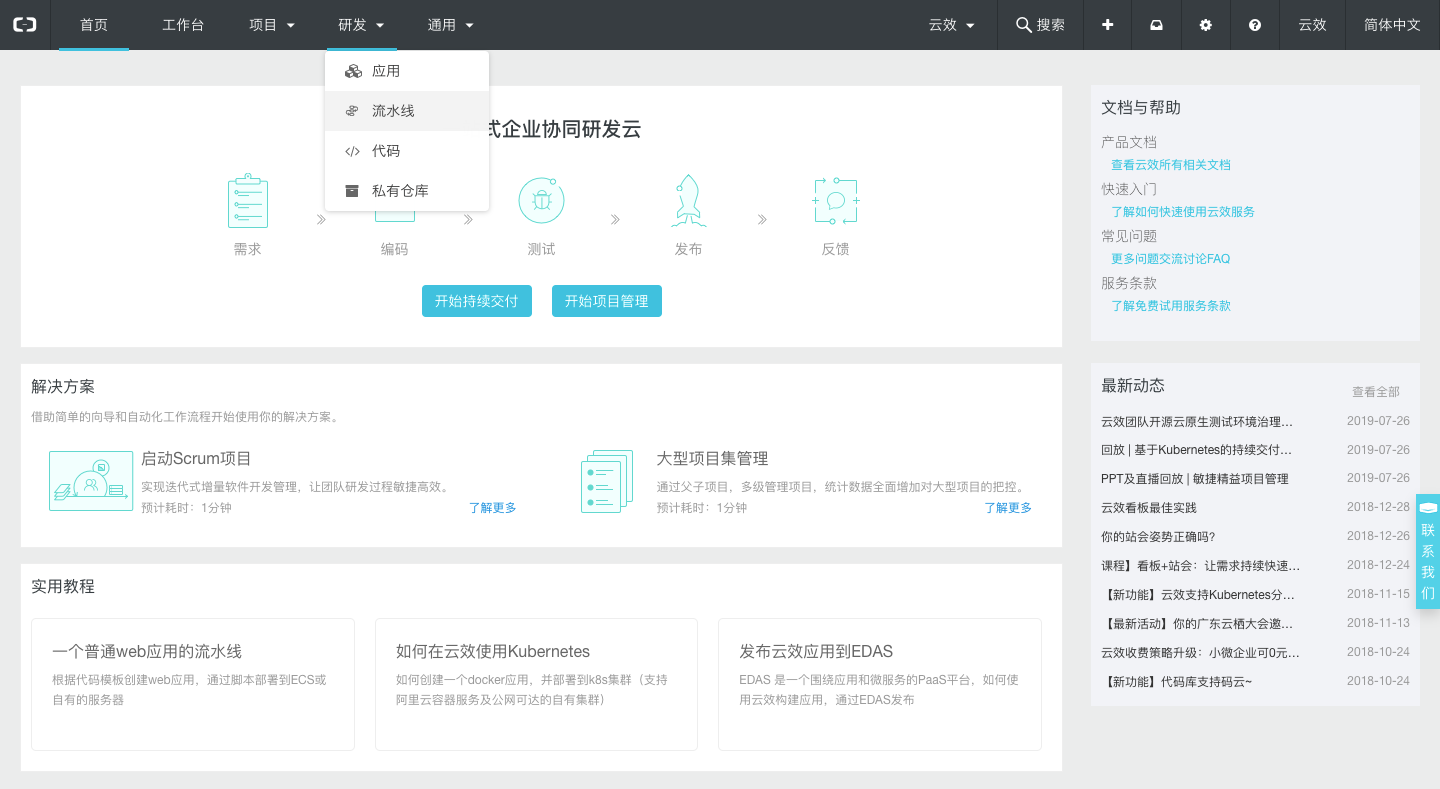Click the 私有仓库 archive box icon
Image resolution: width=1440 pixels, height=789 pixels.
pos(352,191)
